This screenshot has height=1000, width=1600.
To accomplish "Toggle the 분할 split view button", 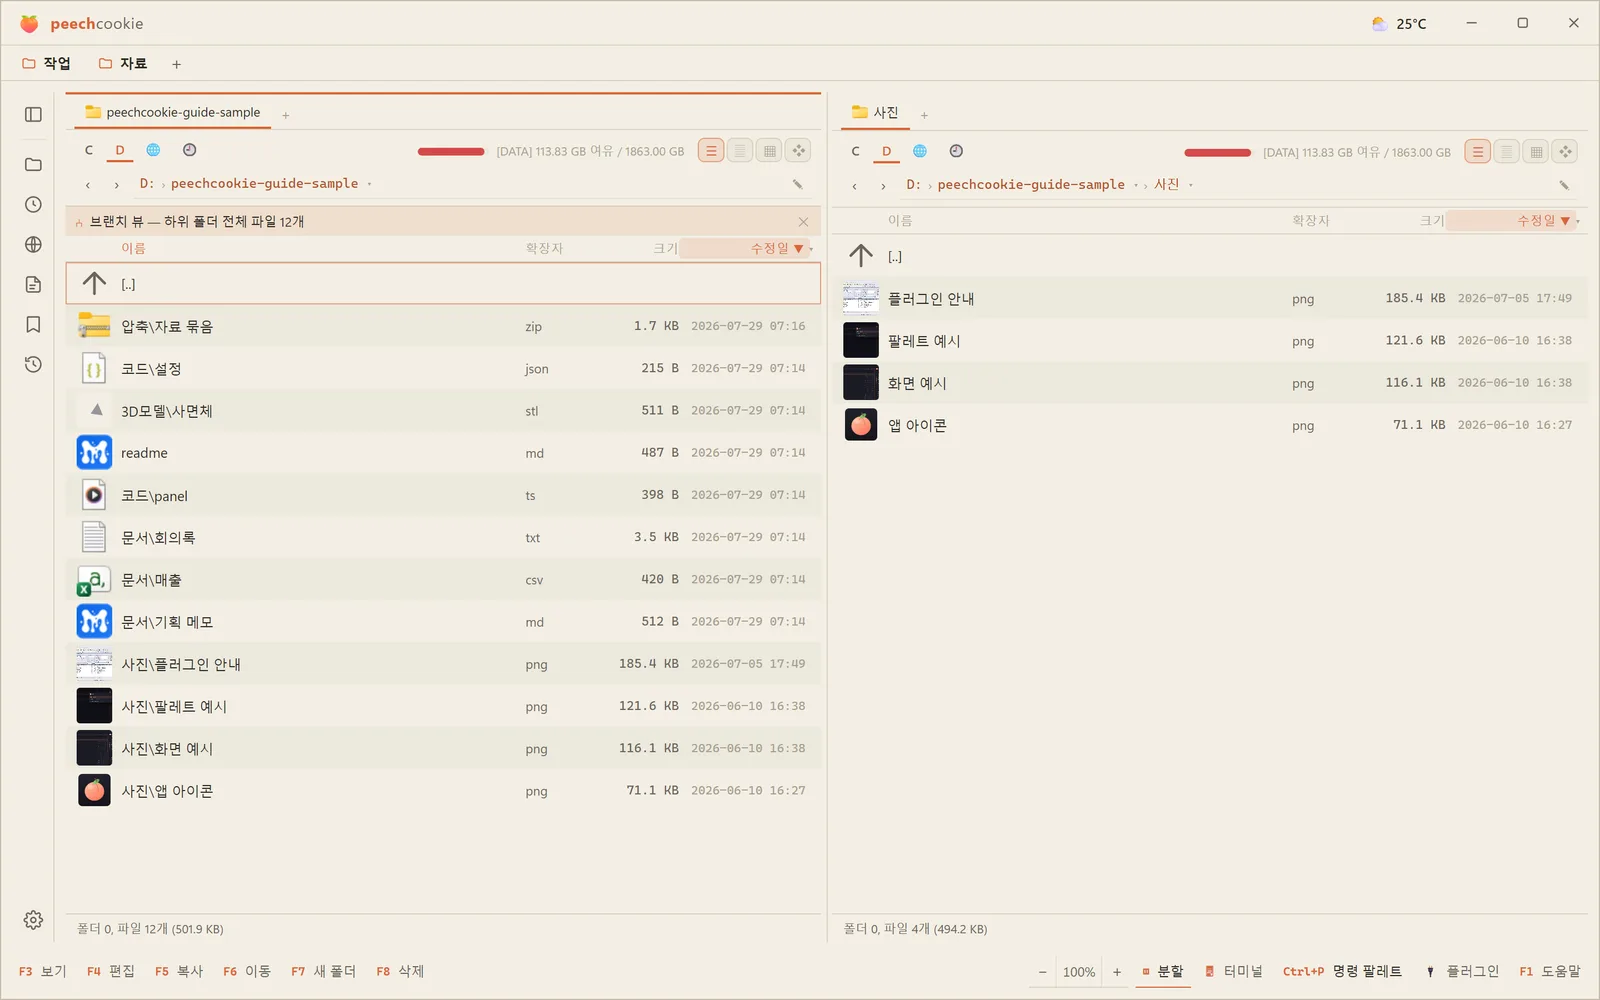I will point(1163,971).
